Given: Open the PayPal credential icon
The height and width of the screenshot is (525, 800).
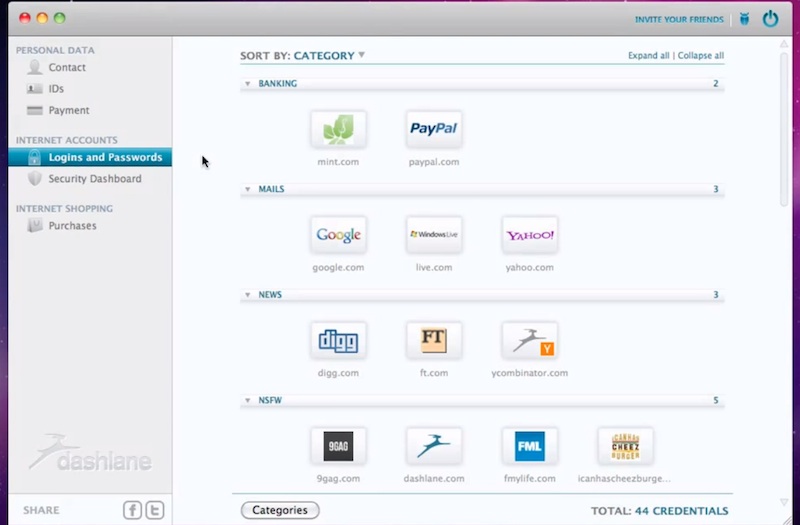Looking at the screenshot, I should (433, 129).
